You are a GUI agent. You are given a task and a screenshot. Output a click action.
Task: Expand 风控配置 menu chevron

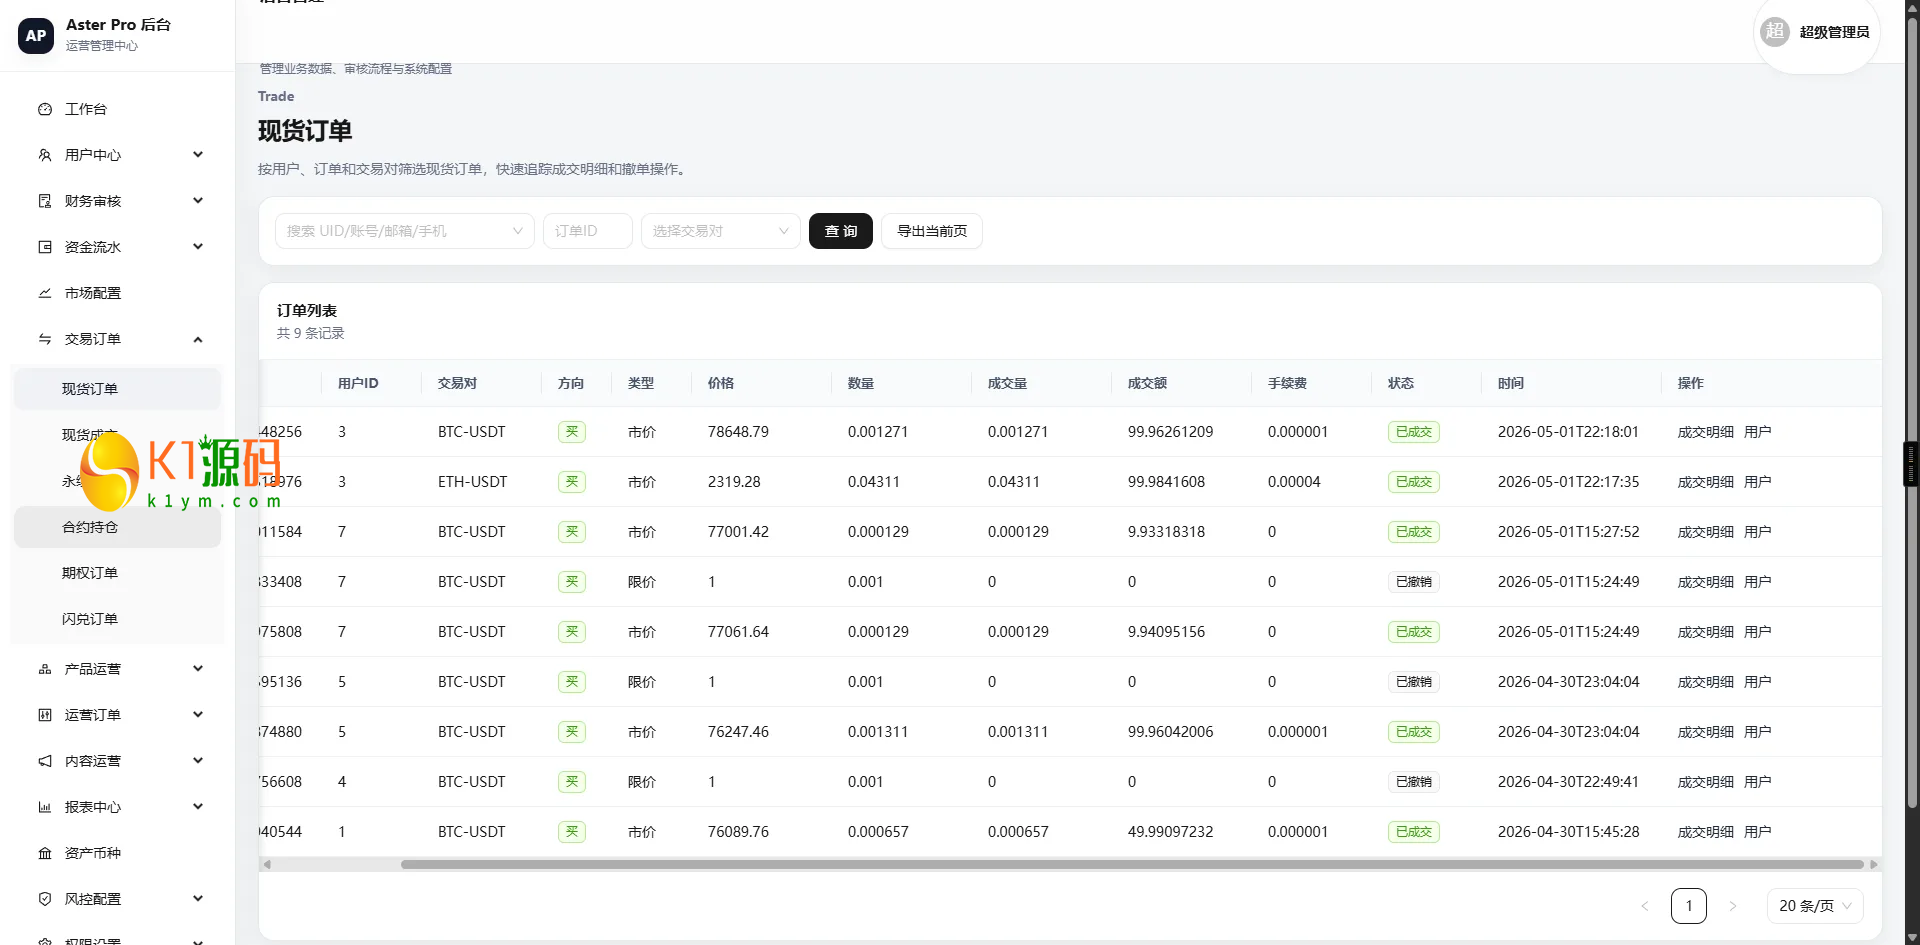click(198, 899)
